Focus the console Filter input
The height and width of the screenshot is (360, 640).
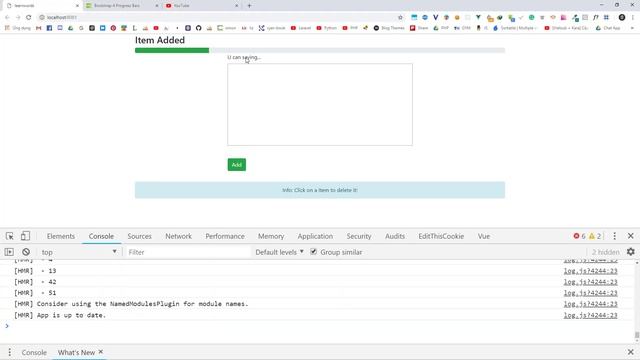[188, 252]
